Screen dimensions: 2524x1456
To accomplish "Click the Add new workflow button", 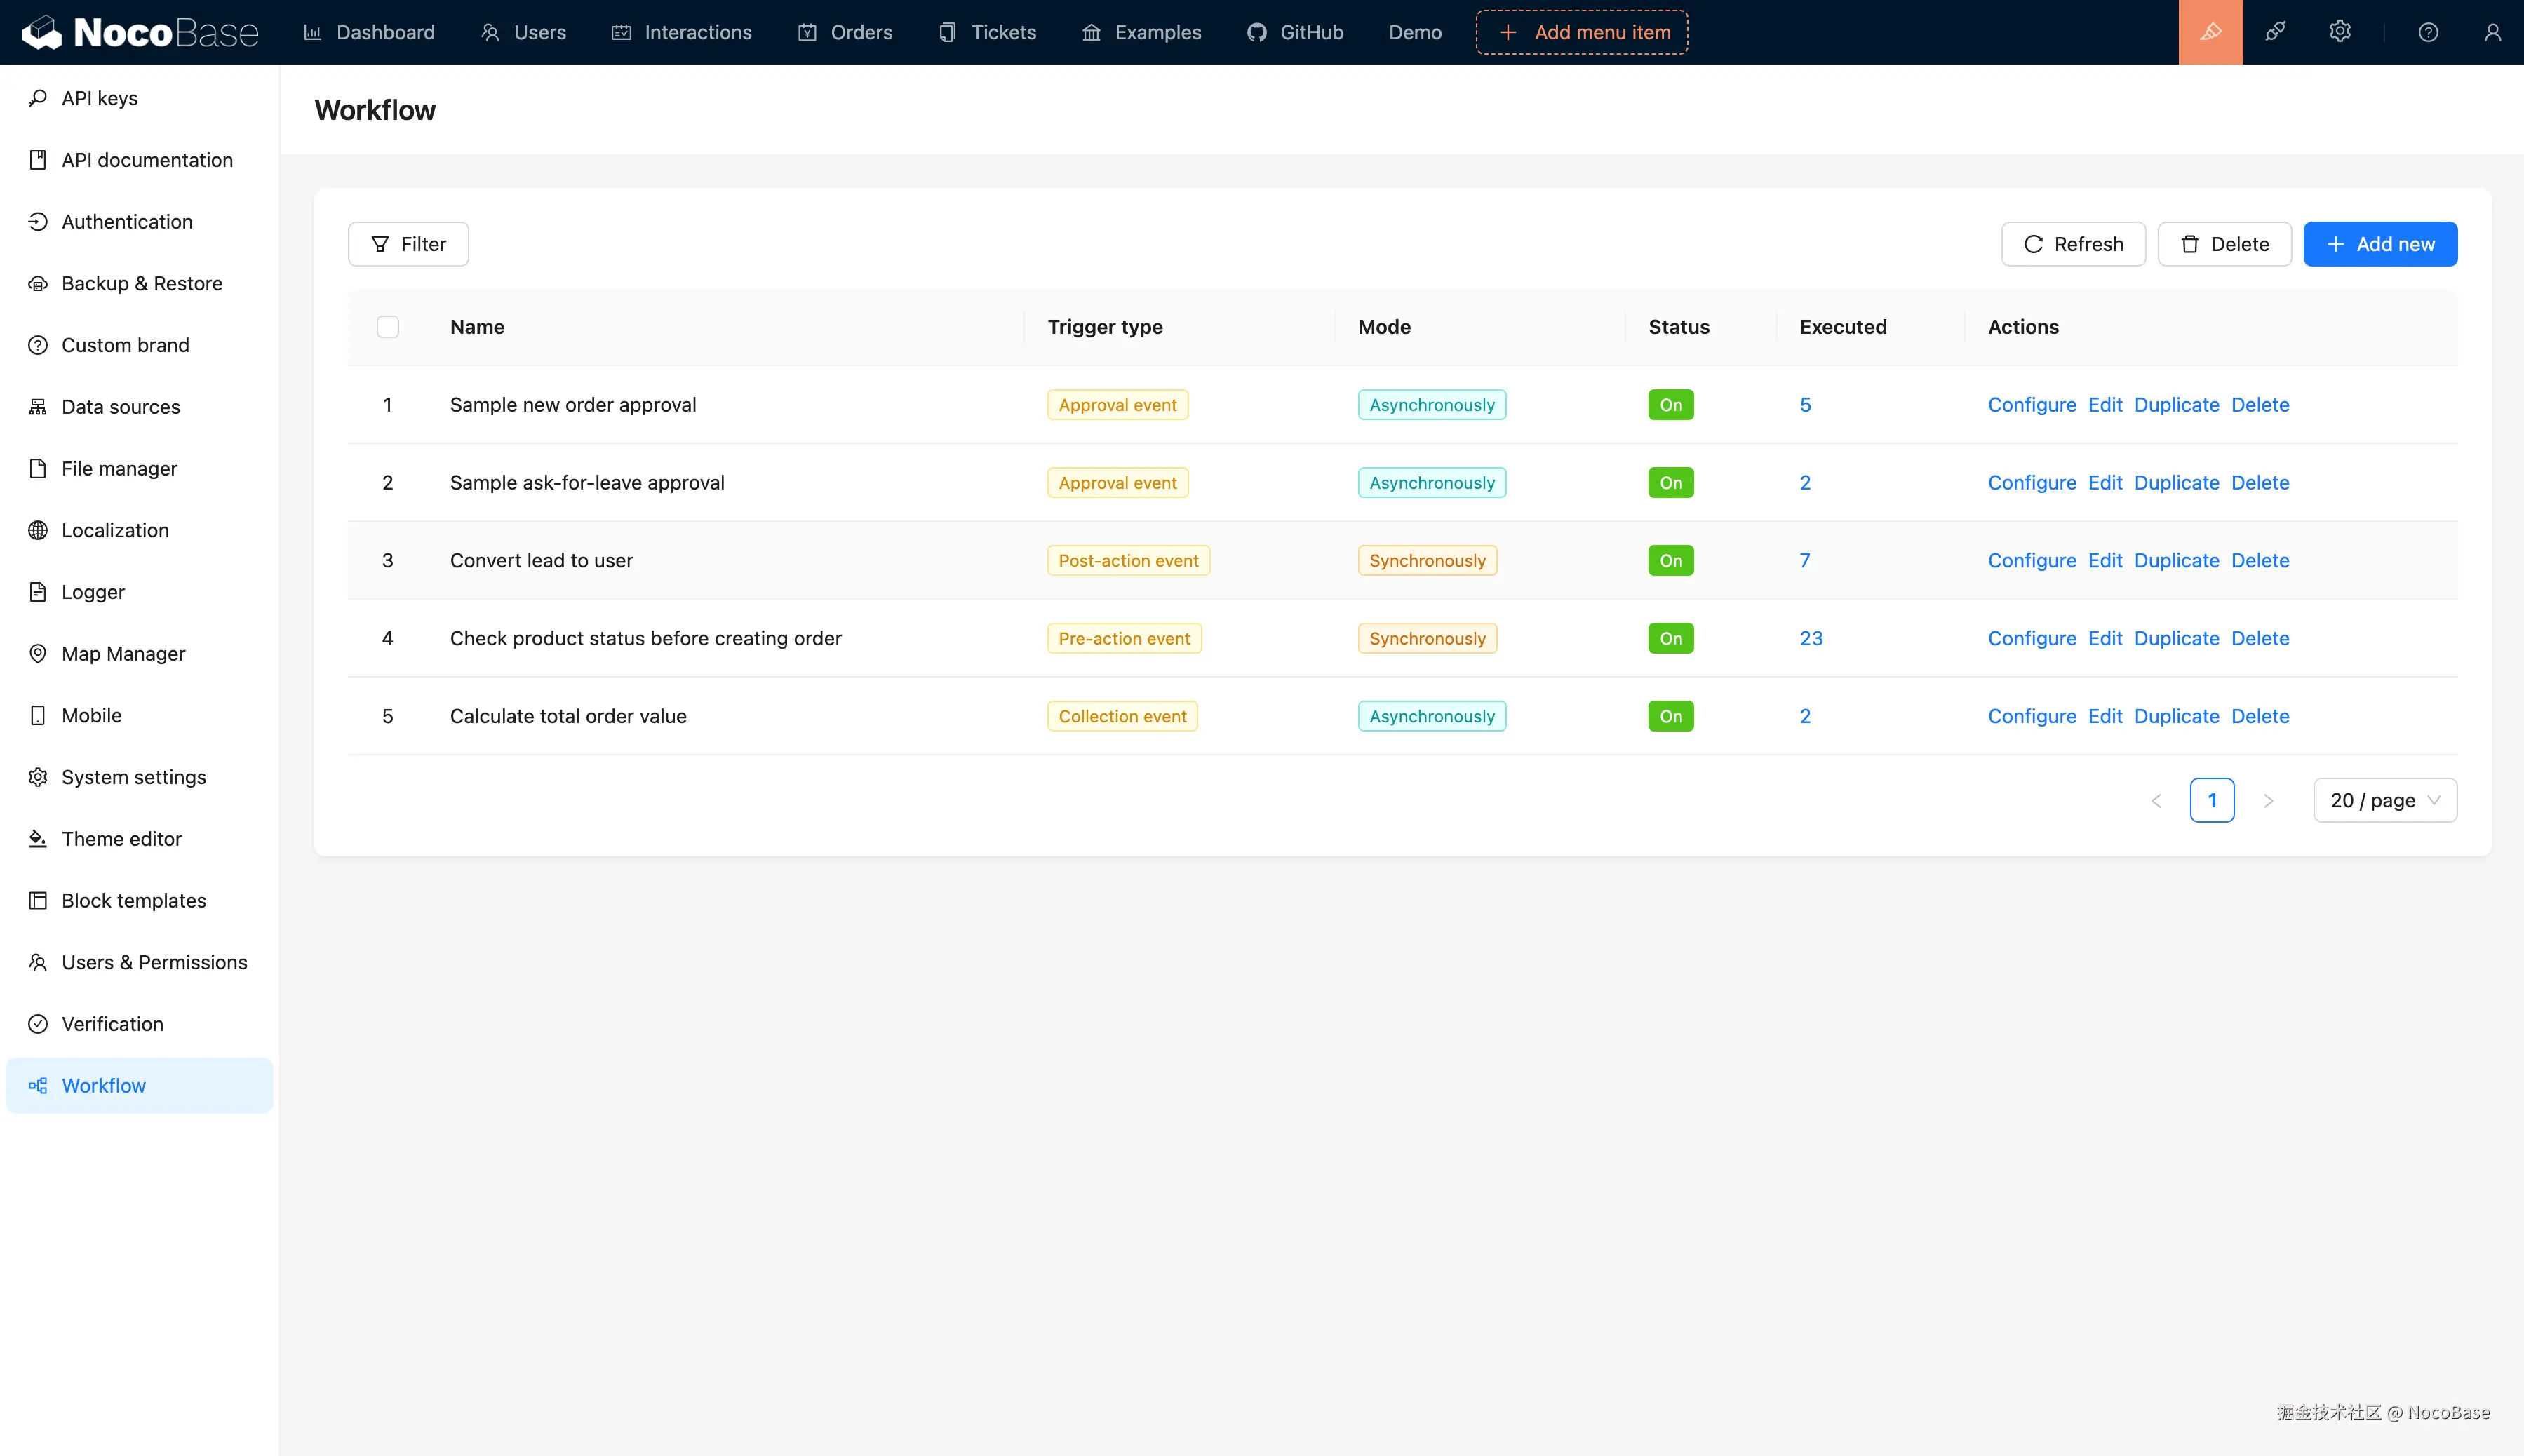I will pos(2380,243).
